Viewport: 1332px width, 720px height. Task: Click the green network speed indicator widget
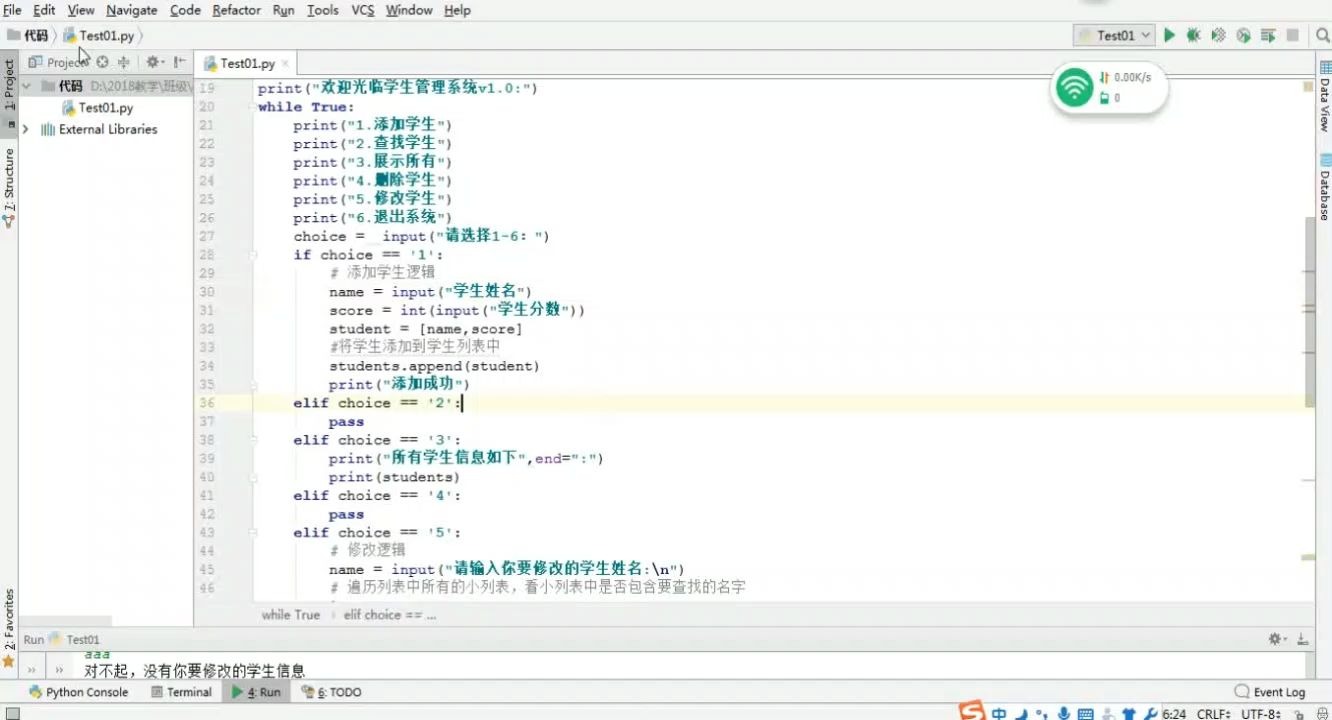(1073, 87)
